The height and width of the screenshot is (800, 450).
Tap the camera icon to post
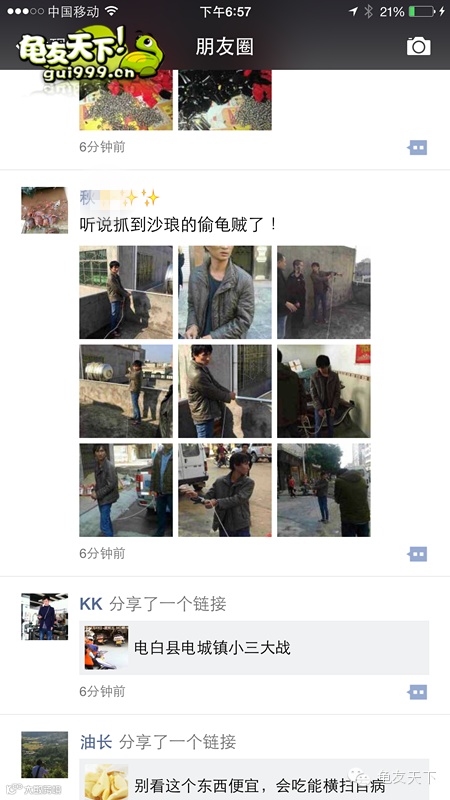[418, 46]
